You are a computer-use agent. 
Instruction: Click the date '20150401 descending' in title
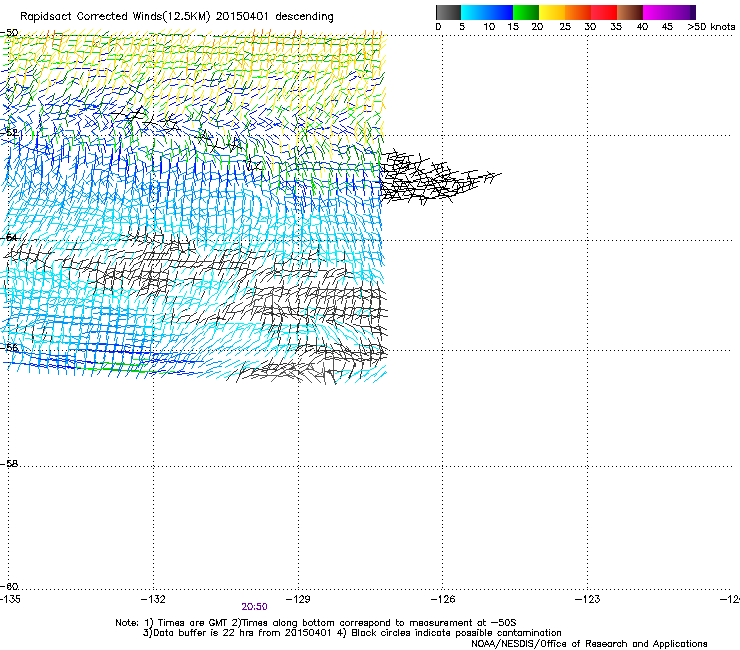274,17
